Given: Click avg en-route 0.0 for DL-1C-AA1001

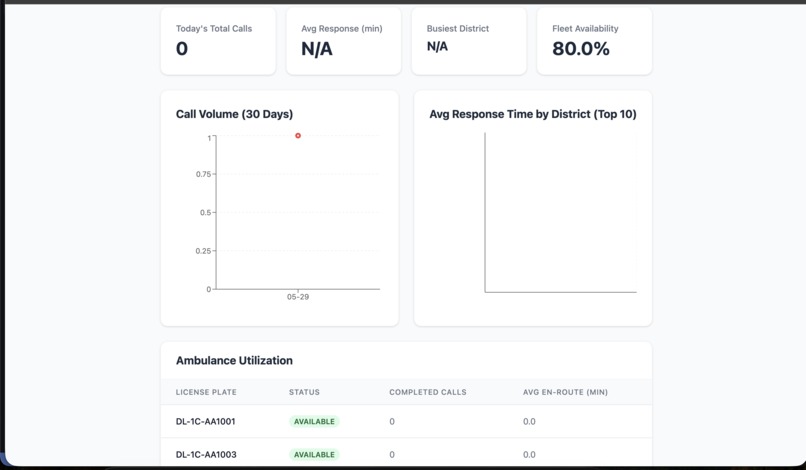Looking at the screenshot, I should pos(529,422).
